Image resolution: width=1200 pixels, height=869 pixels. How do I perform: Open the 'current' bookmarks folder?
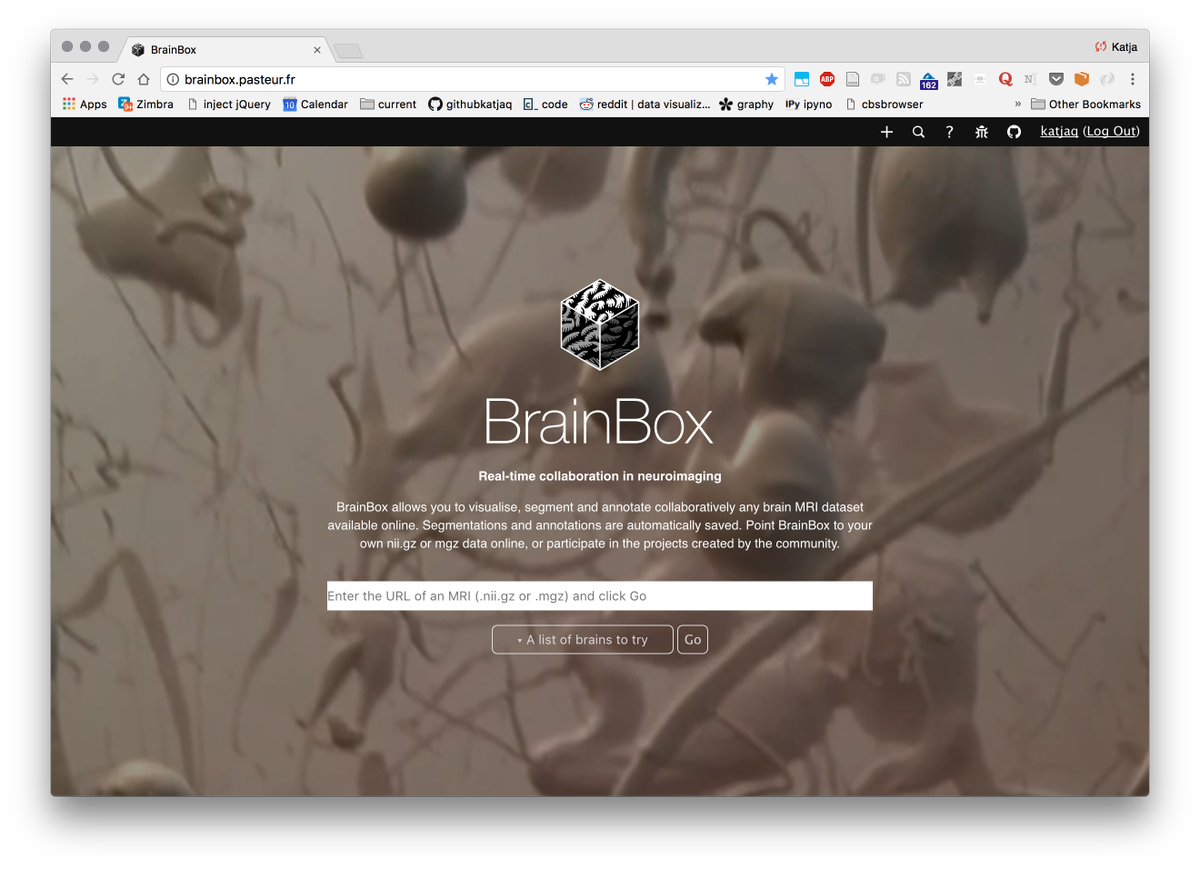388,104
